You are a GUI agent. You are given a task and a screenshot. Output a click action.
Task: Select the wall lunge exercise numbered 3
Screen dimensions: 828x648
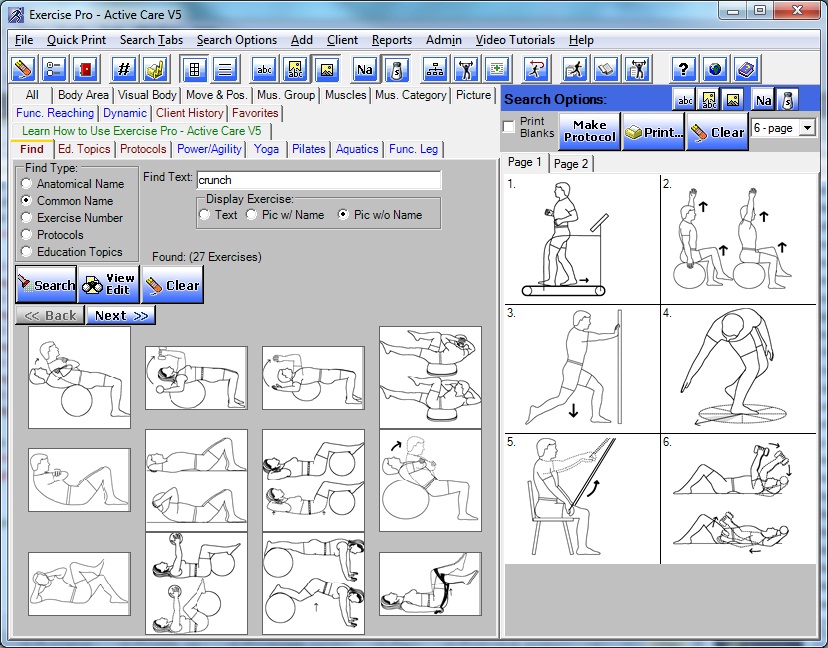click(582, 369)
